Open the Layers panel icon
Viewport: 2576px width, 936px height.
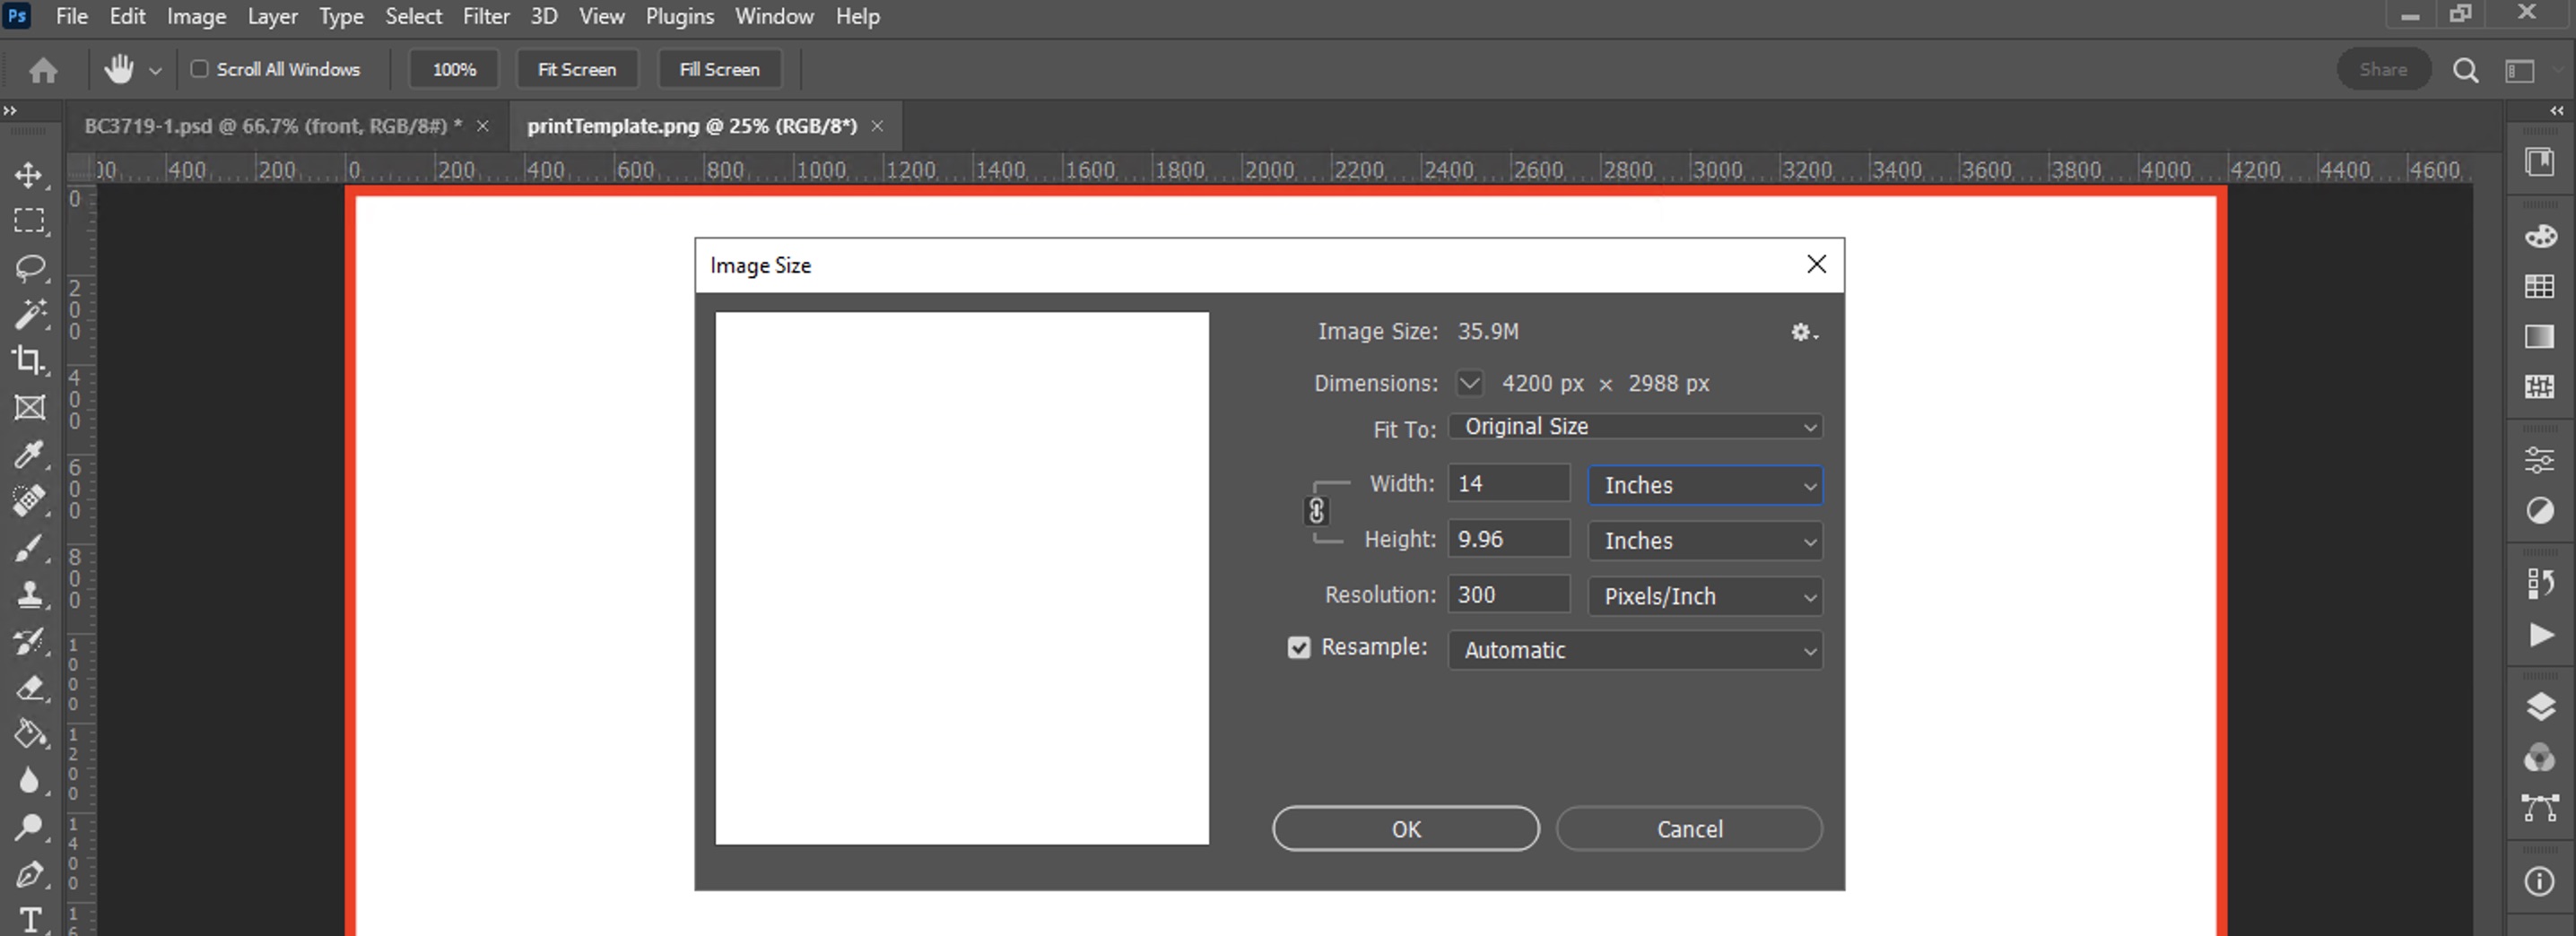[x=2539, y=707]
